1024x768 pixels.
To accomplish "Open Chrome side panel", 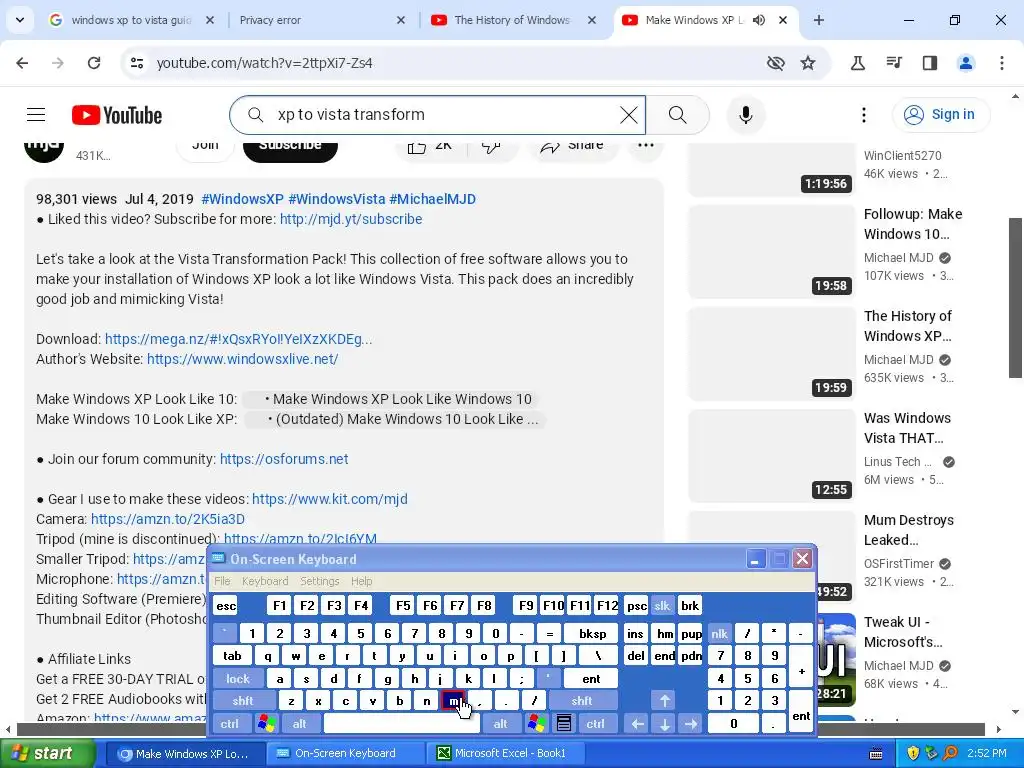I will [x=930, y=63].
